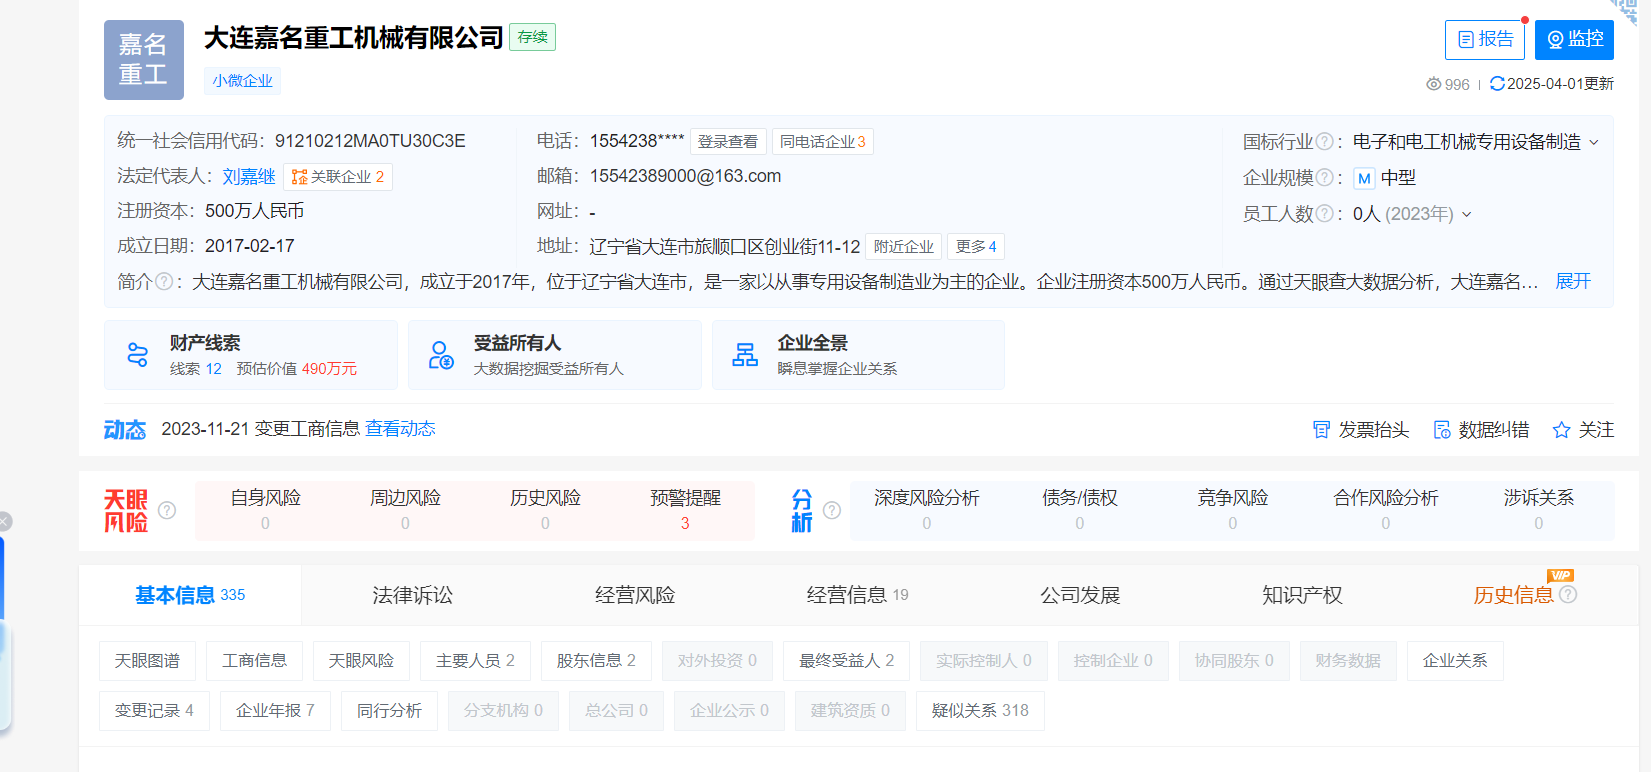Click help icon beside 简介
The image size is (1651, 772).
click(x=164, y=282)
